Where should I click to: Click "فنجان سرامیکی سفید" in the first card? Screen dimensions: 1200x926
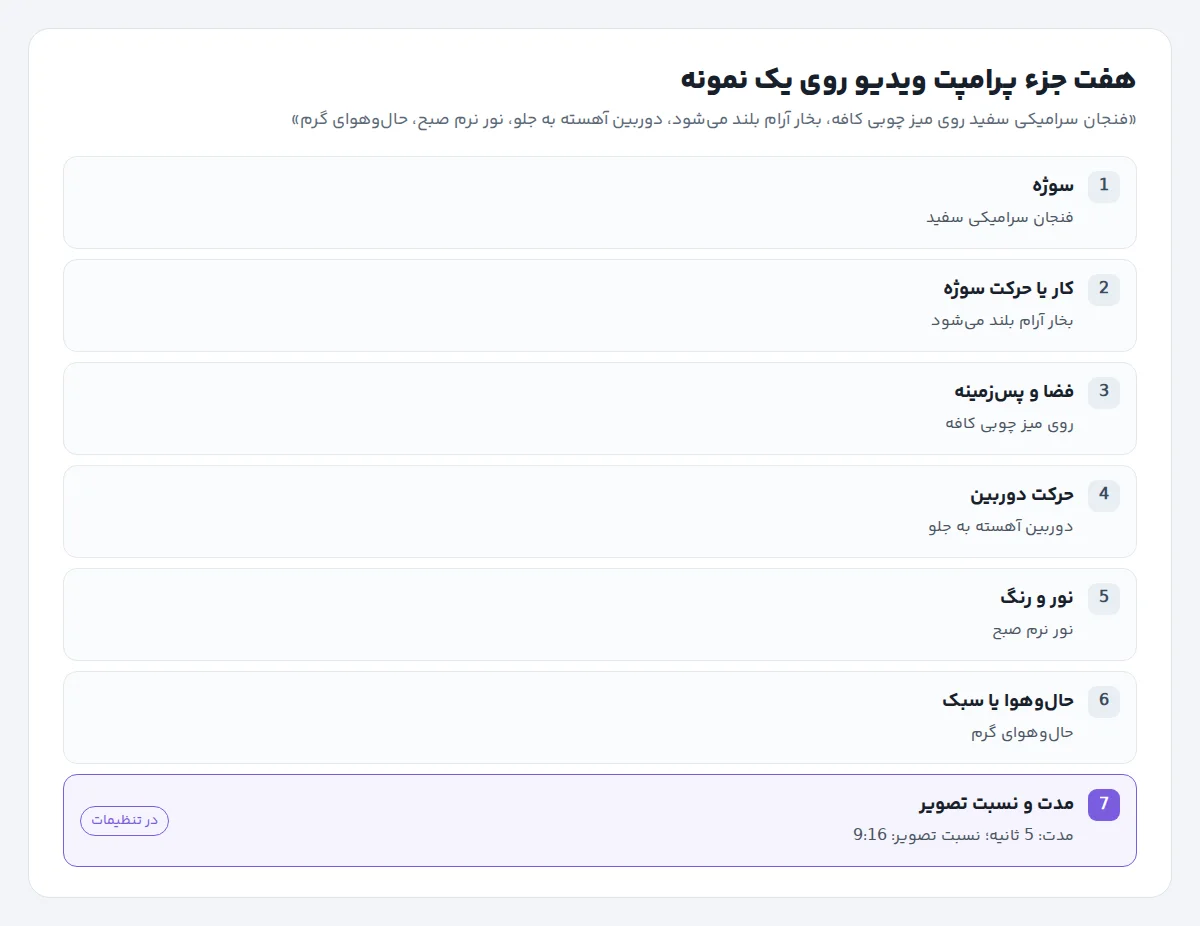click(1000, 217)
